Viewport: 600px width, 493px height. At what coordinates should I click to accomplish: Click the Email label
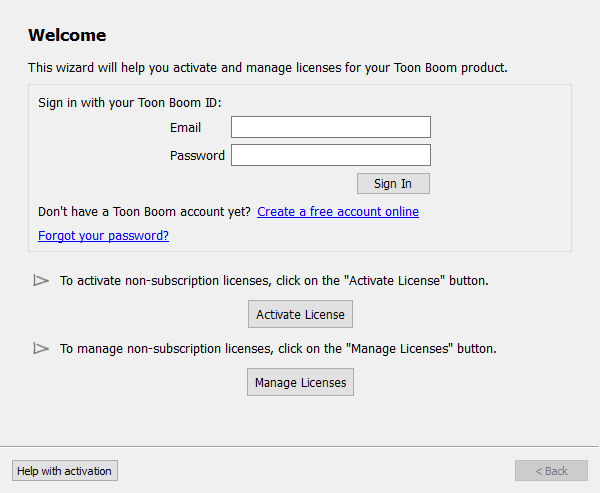pos(185,127)
